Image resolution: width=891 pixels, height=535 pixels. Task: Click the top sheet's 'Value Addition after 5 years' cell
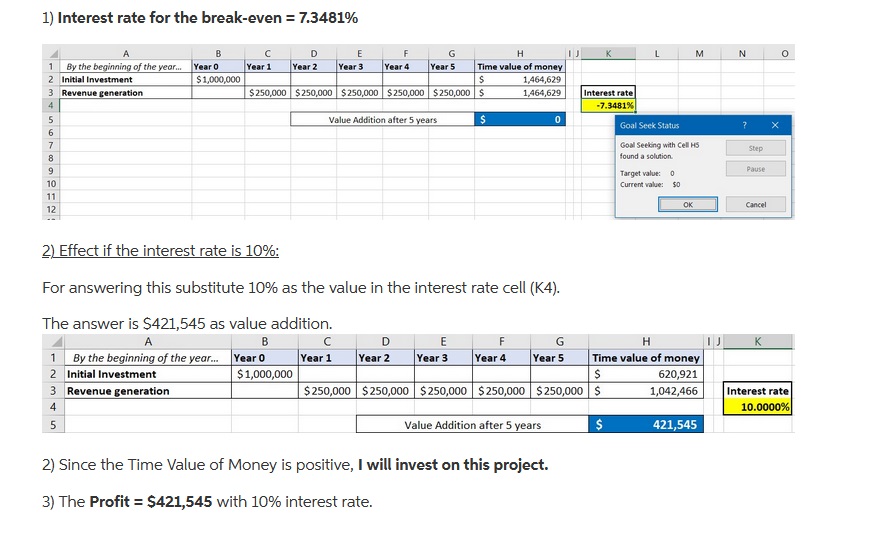(x=382, y=120)
